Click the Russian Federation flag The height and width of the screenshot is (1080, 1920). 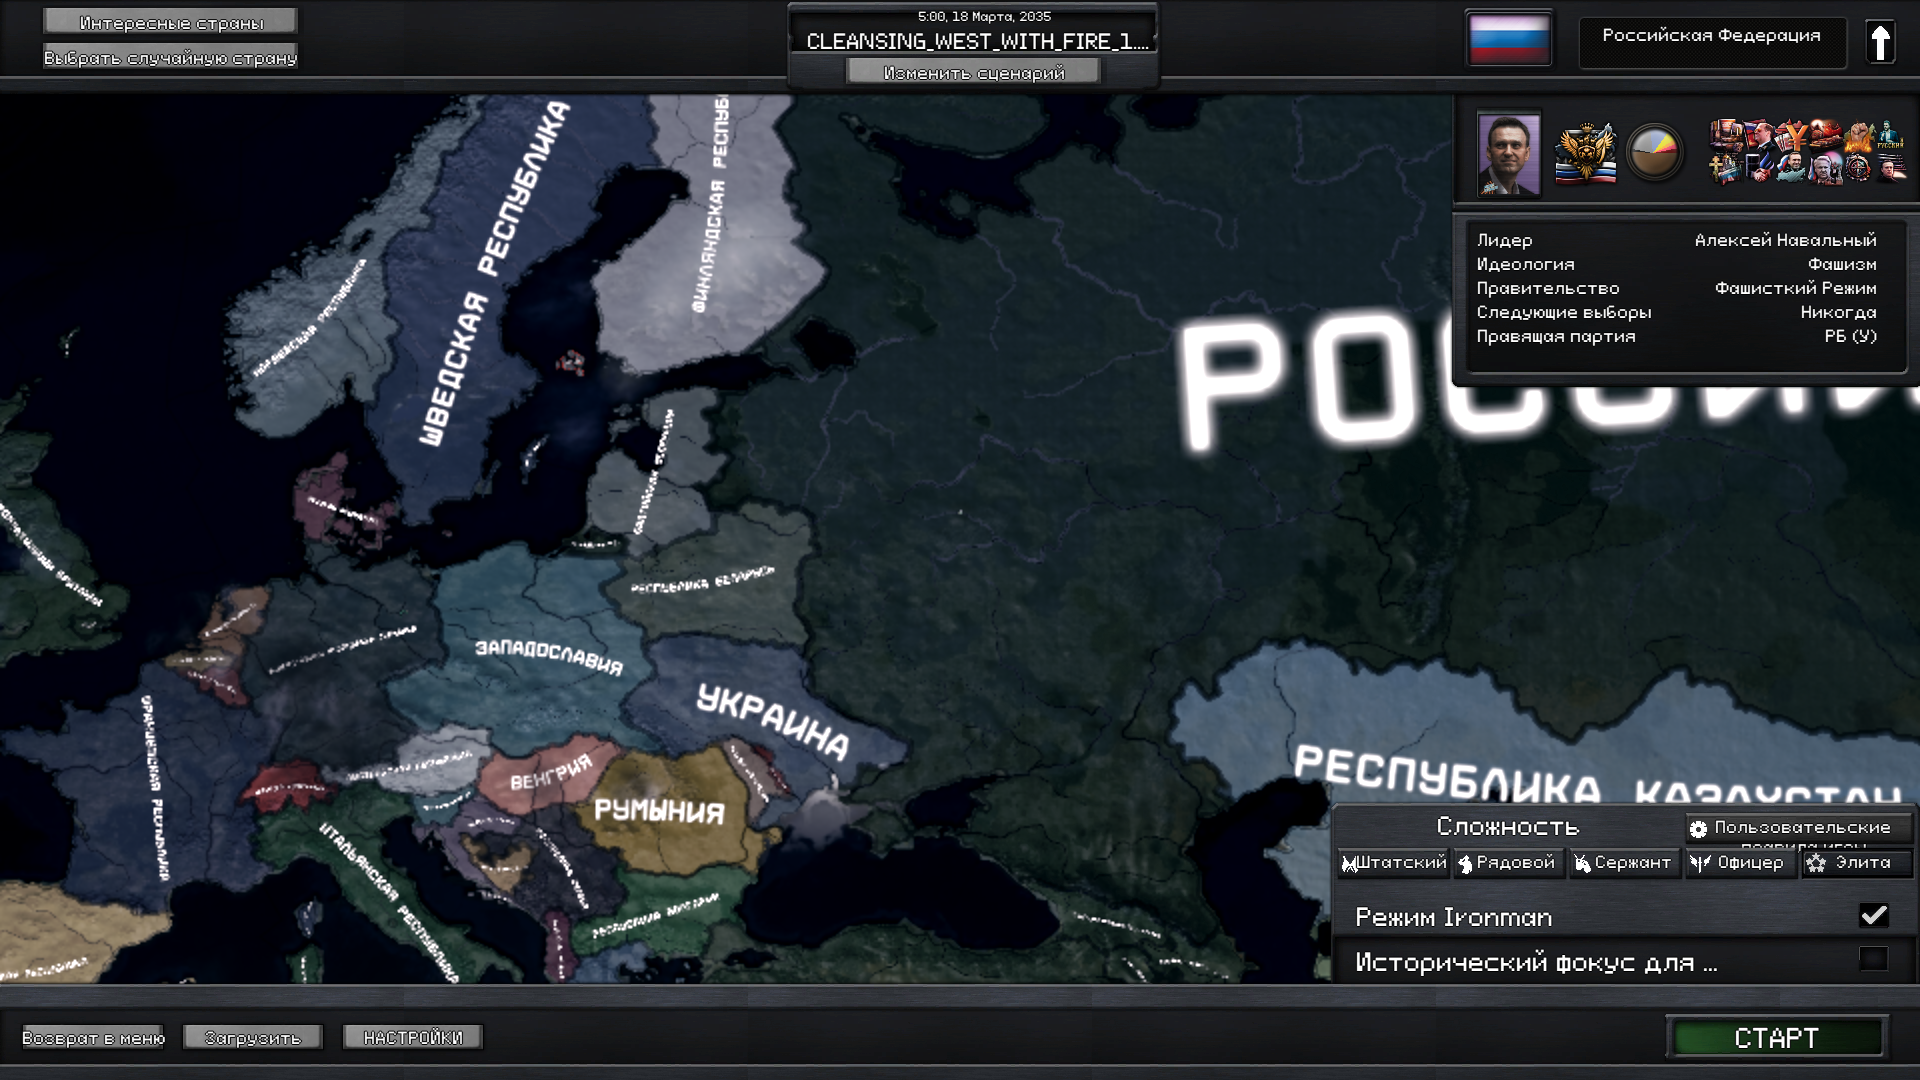click(1509, 38)
